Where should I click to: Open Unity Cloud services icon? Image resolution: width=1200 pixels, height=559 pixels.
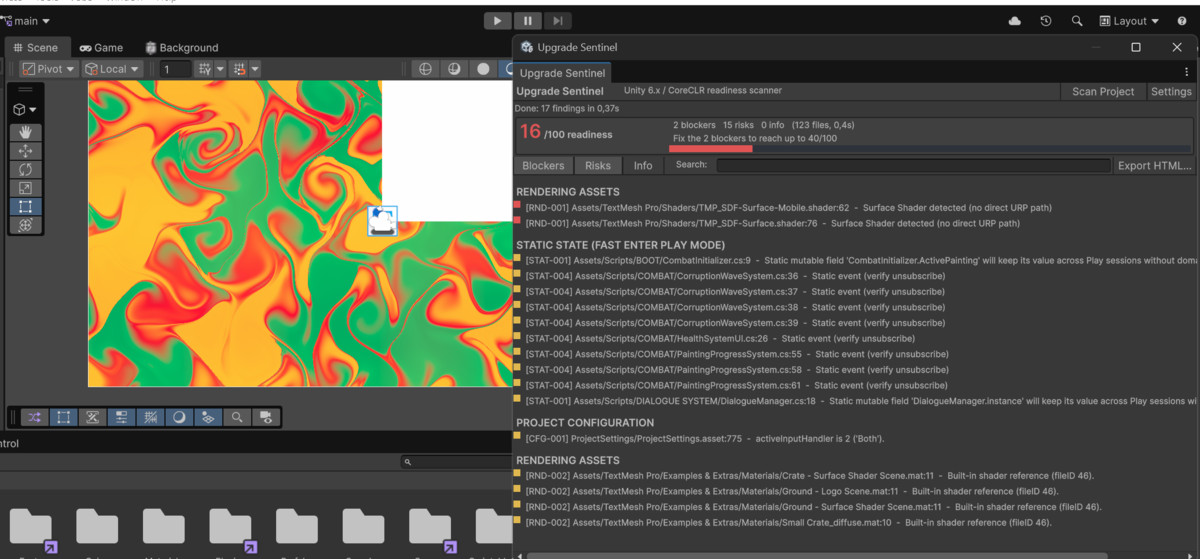coord(1015,21)
